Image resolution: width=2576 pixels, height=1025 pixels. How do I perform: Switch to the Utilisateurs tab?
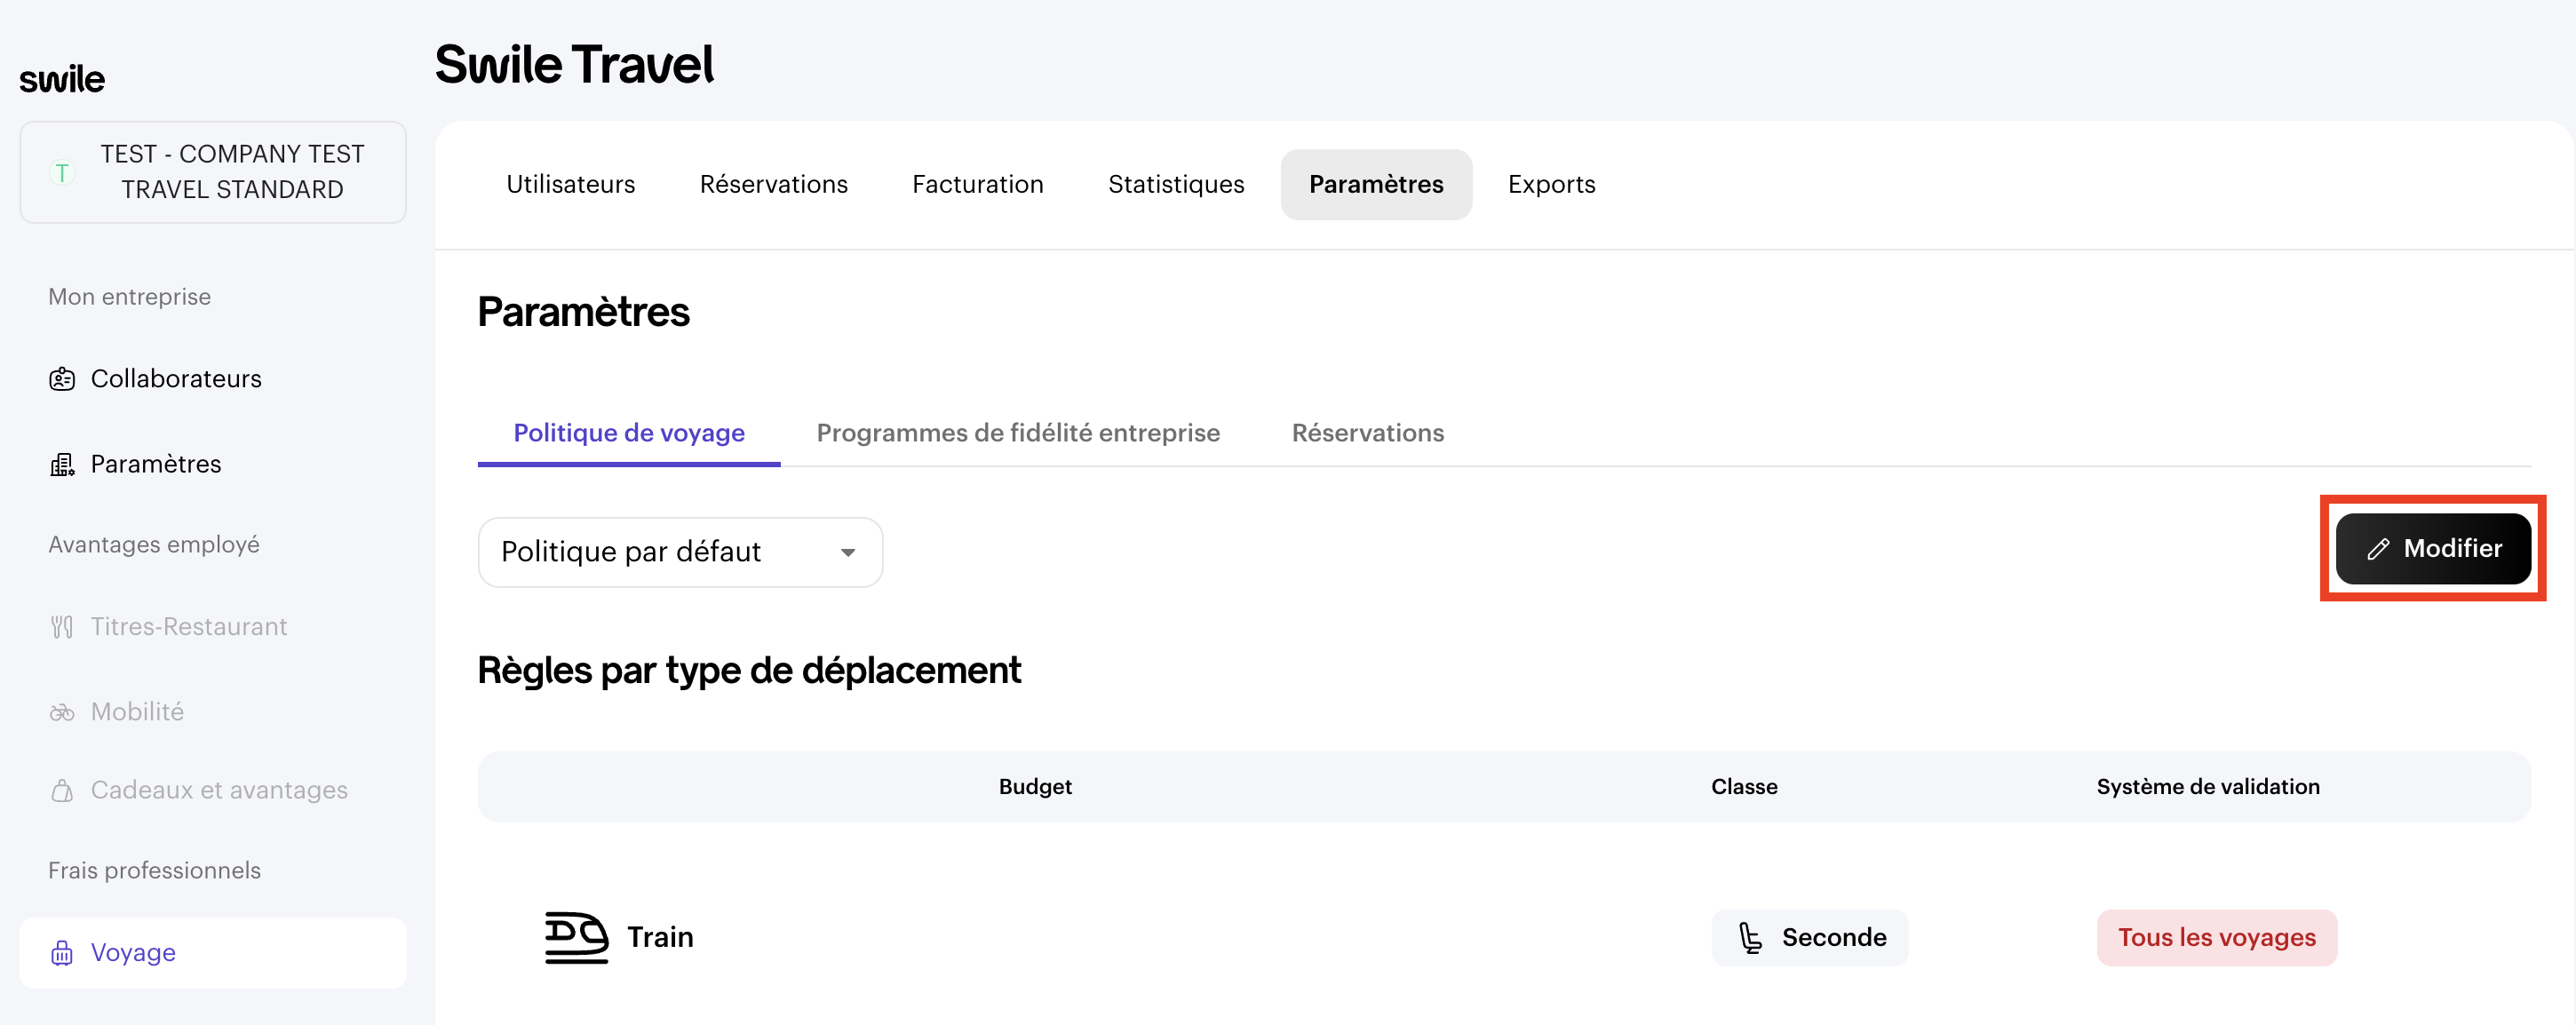[x=570, y=184]
